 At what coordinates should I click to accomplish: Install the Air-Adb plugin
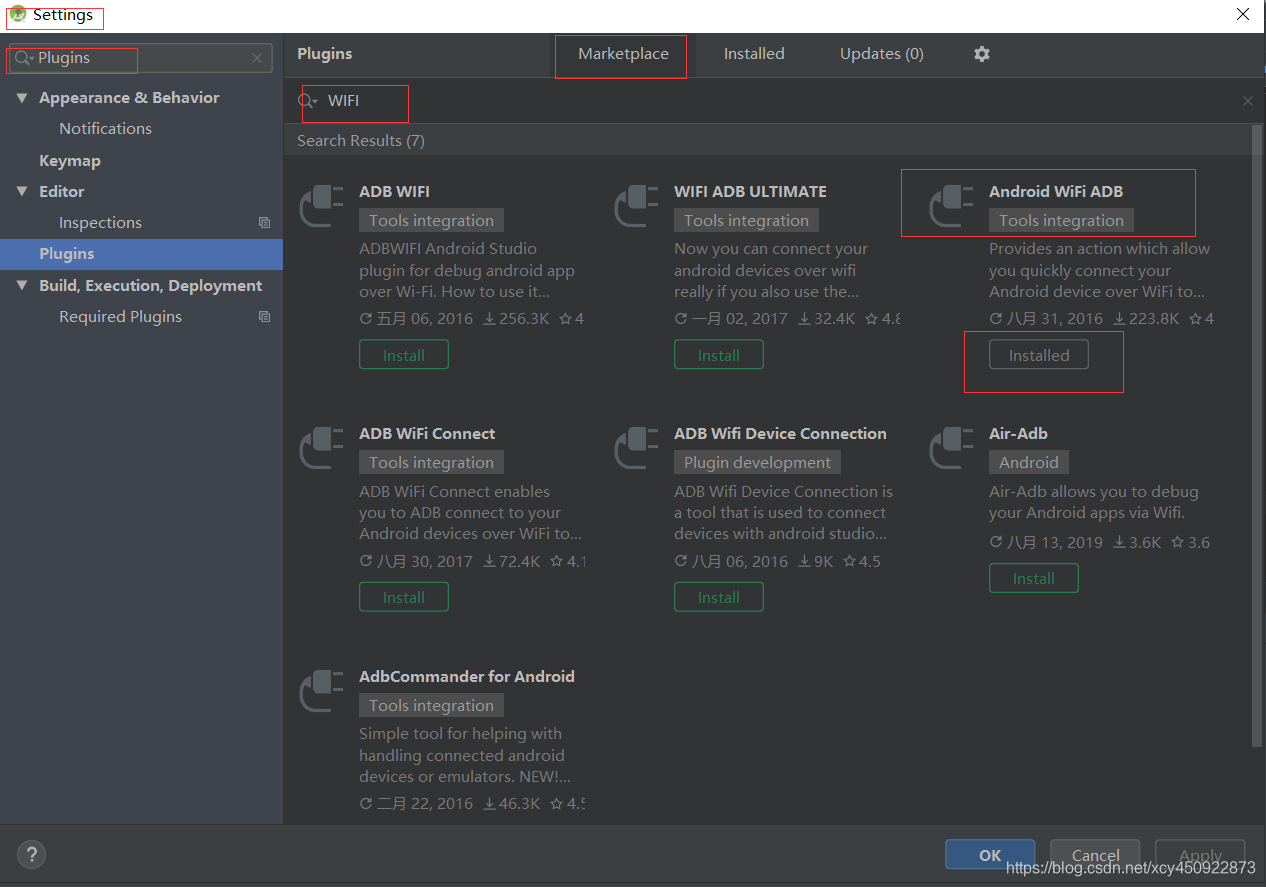tap(1034, 578)
